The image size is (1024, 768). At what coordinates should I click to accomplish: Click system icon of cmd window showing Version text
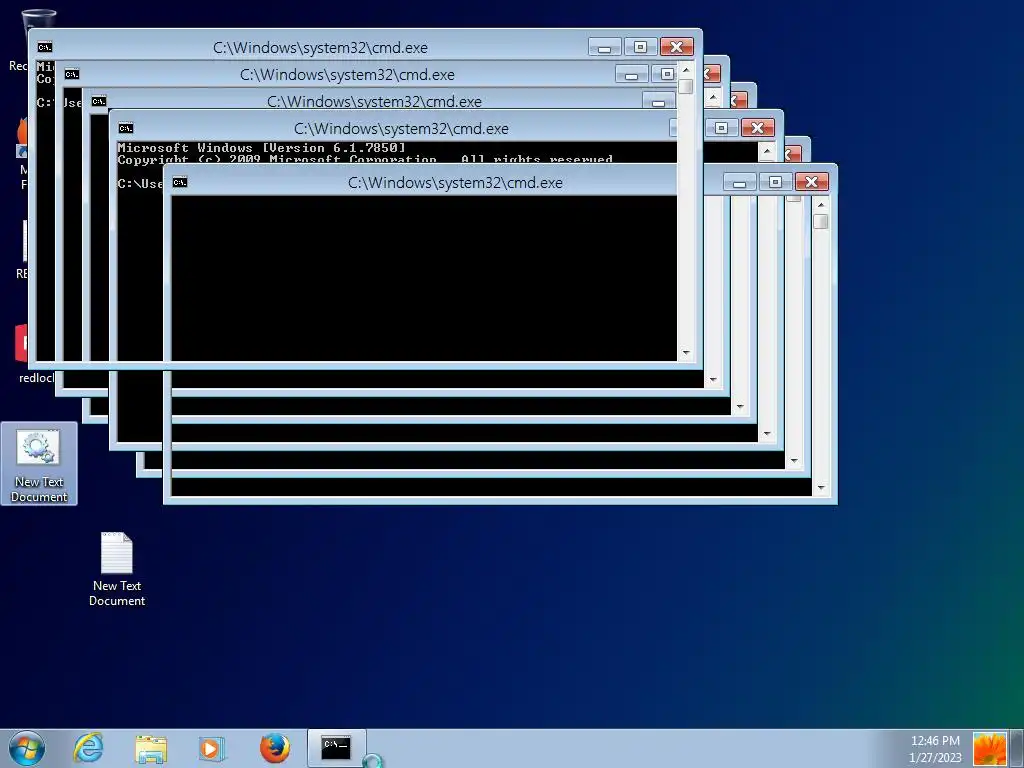pyautogui.click(x=125, y=128)
